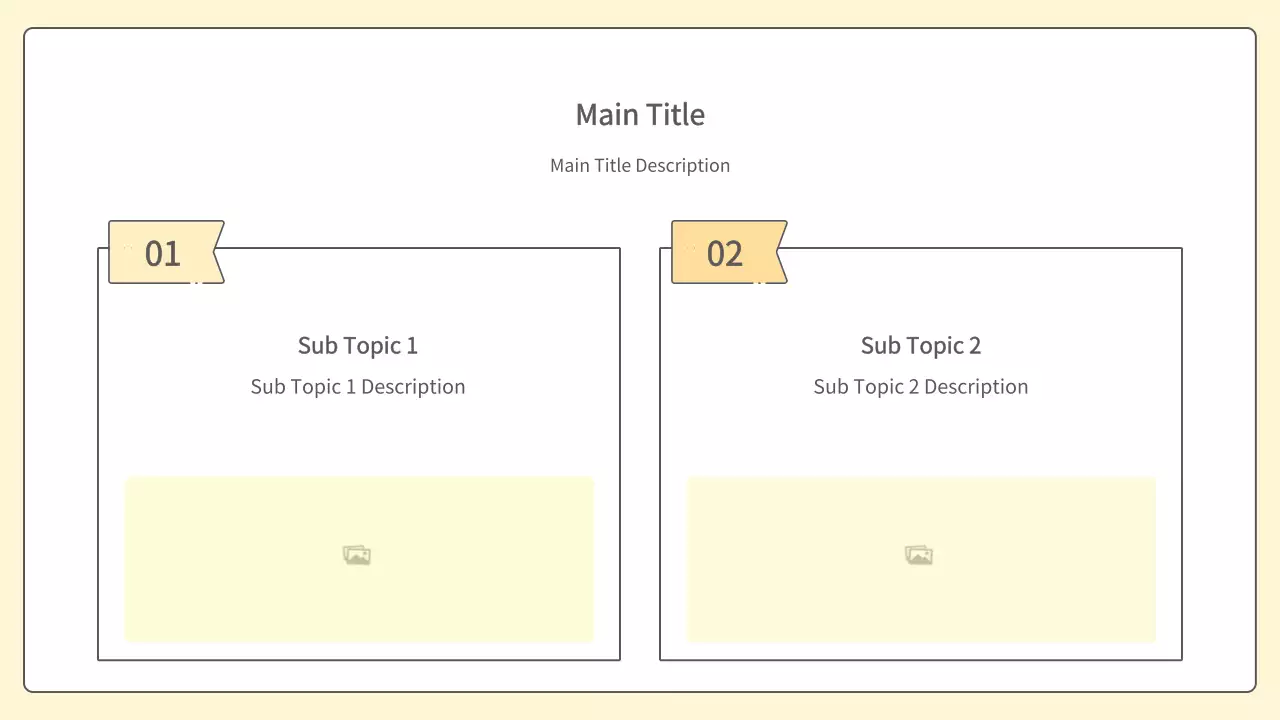The width and height of the screenshot is (1280, 720).
Task: Click the image icon under Sub Topic 1
Action: [357, 555]
